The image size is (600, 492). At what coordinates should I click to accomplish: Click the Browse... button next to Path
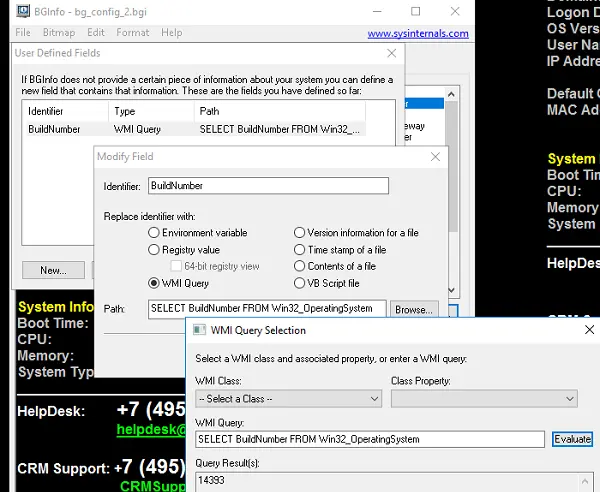pos(414,309)
